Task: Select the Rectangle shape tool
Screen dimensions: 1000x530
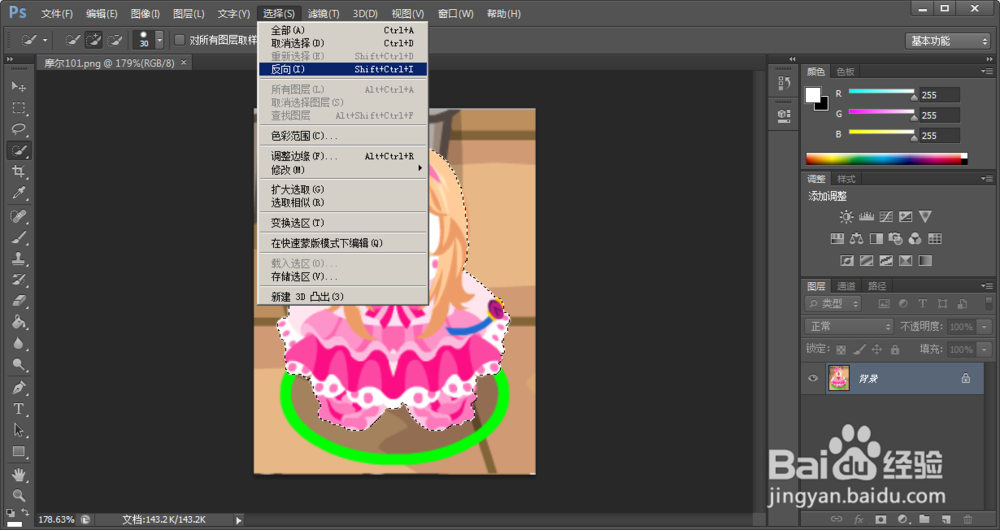Action: [18, 452]
